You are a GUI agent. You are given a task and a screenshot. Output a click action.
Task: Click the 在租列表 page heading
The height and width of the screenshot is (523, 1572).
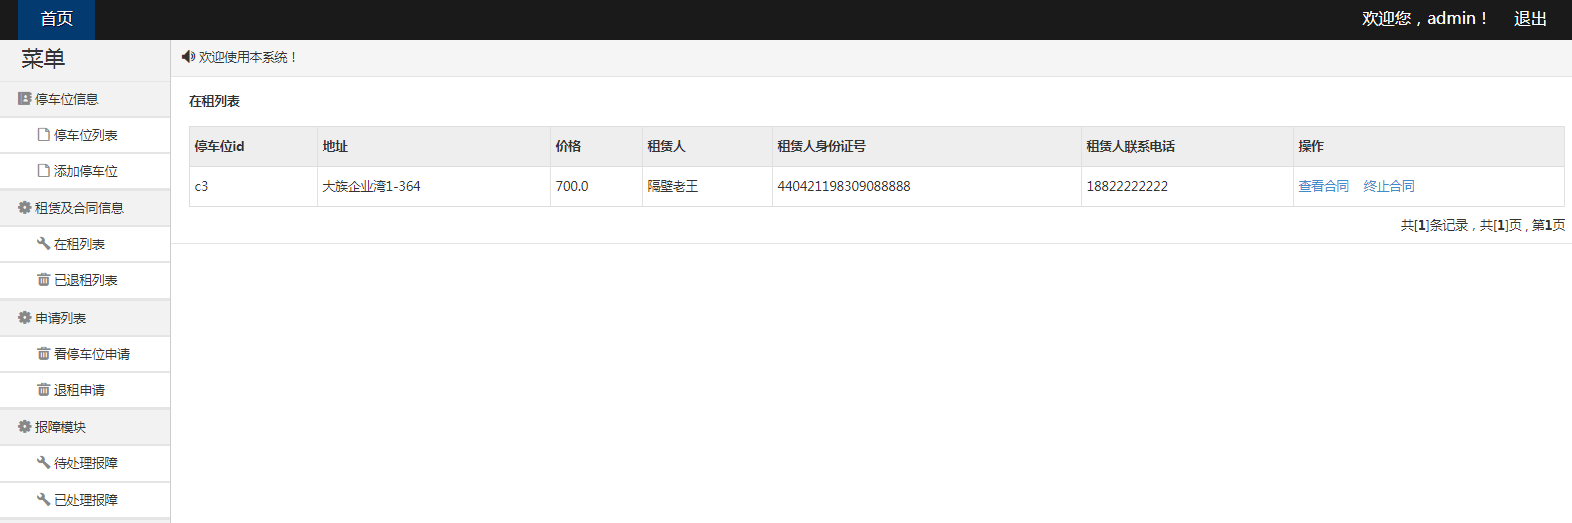click(214, 101)
